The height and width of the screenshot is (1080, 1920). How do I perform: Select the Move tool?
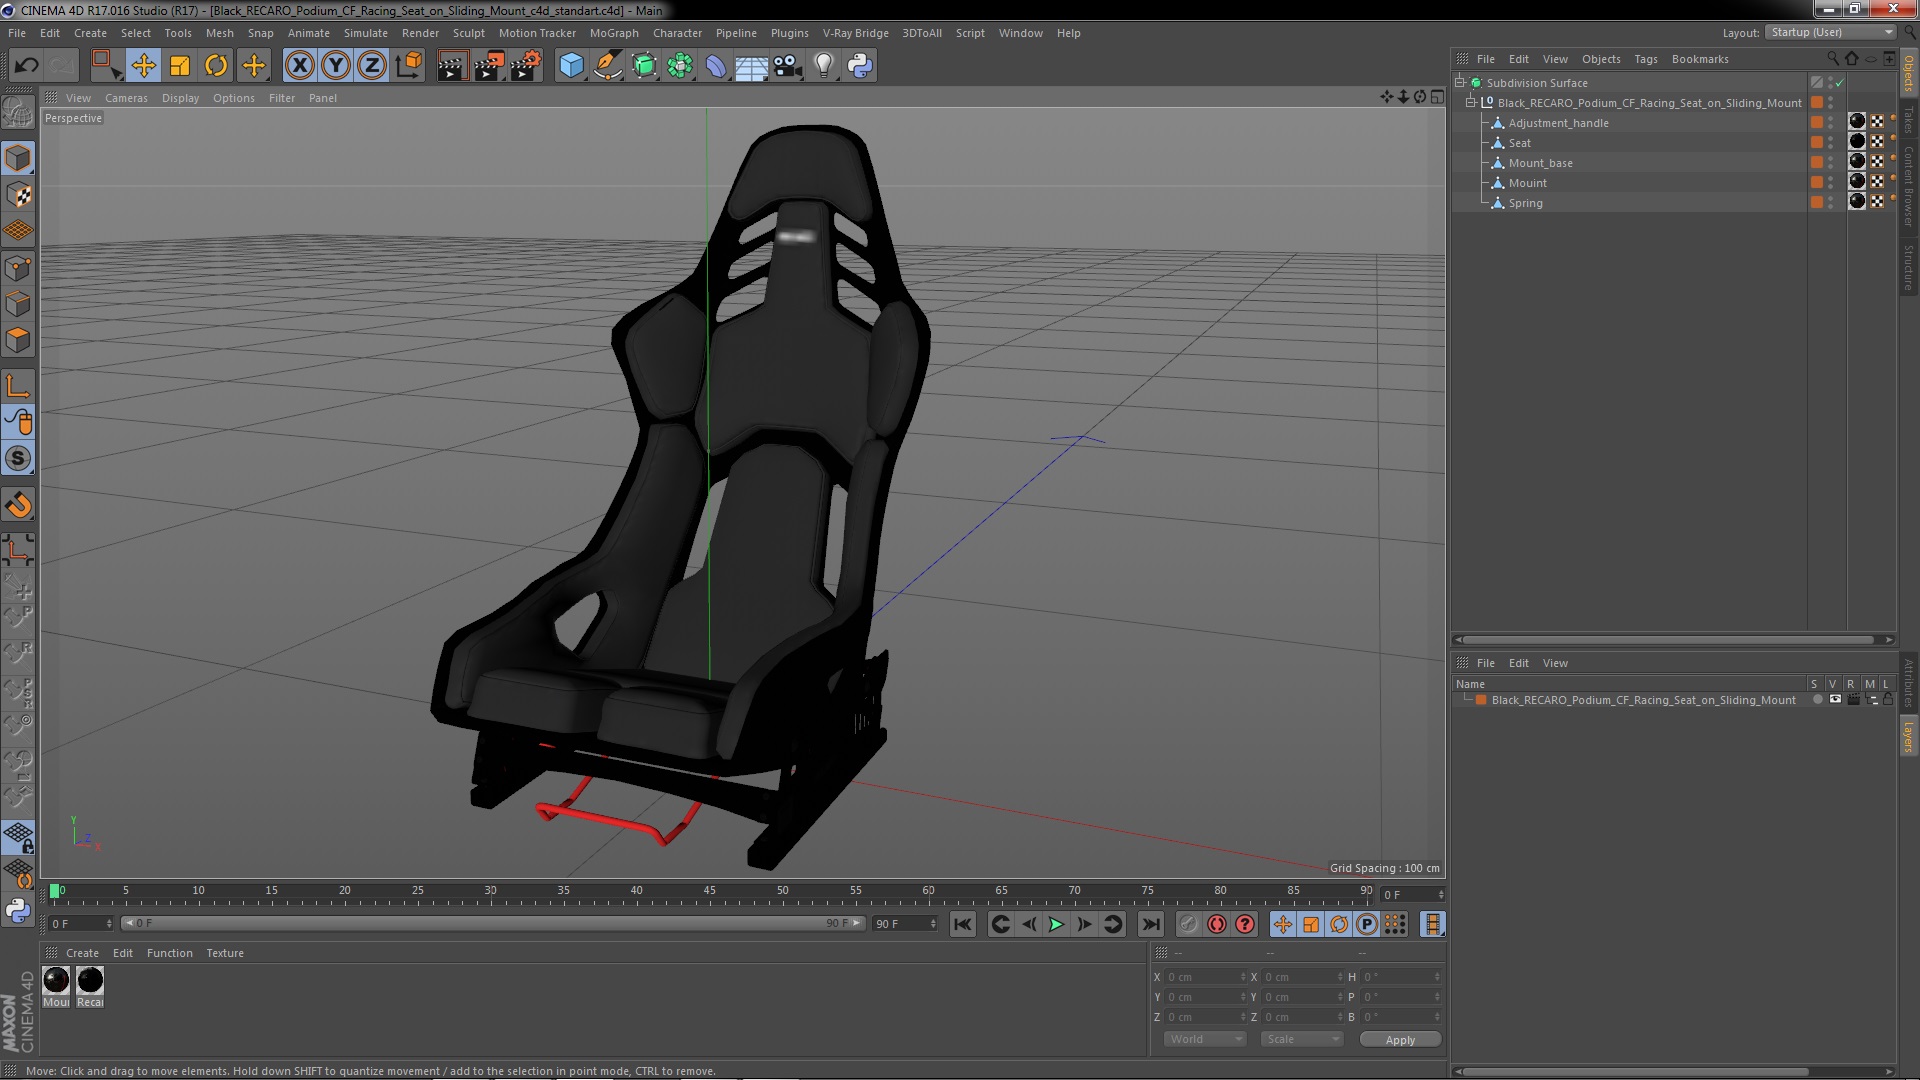(143, 66)
